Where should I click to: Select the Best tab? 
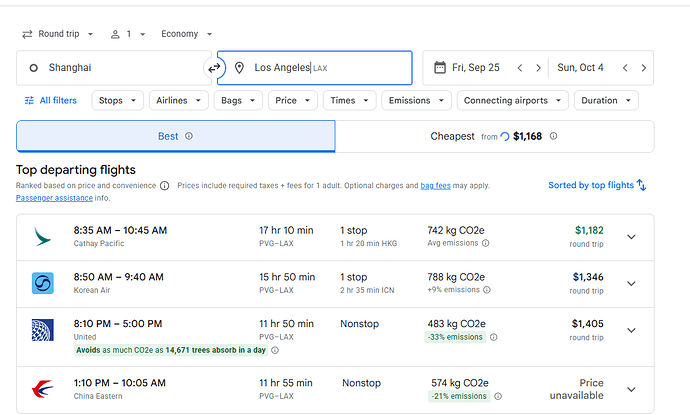click(x=176, y=136)
